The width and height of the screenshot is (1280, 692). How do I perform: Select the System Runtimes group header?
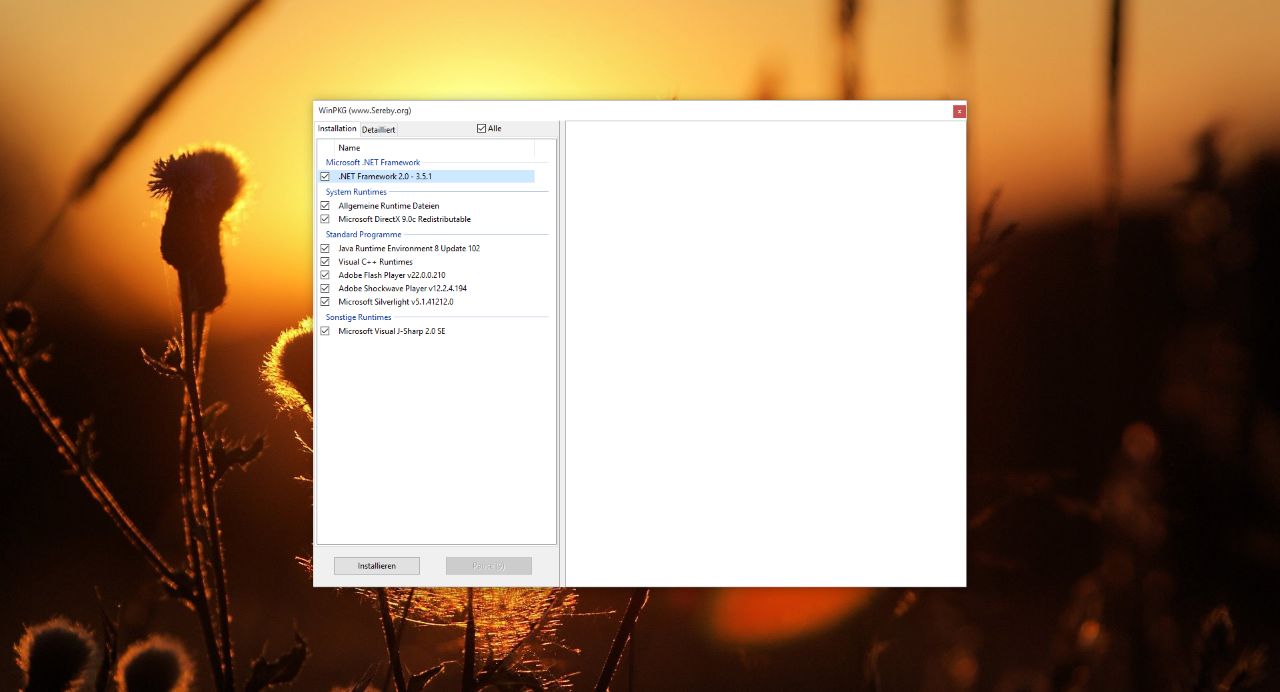356,192
